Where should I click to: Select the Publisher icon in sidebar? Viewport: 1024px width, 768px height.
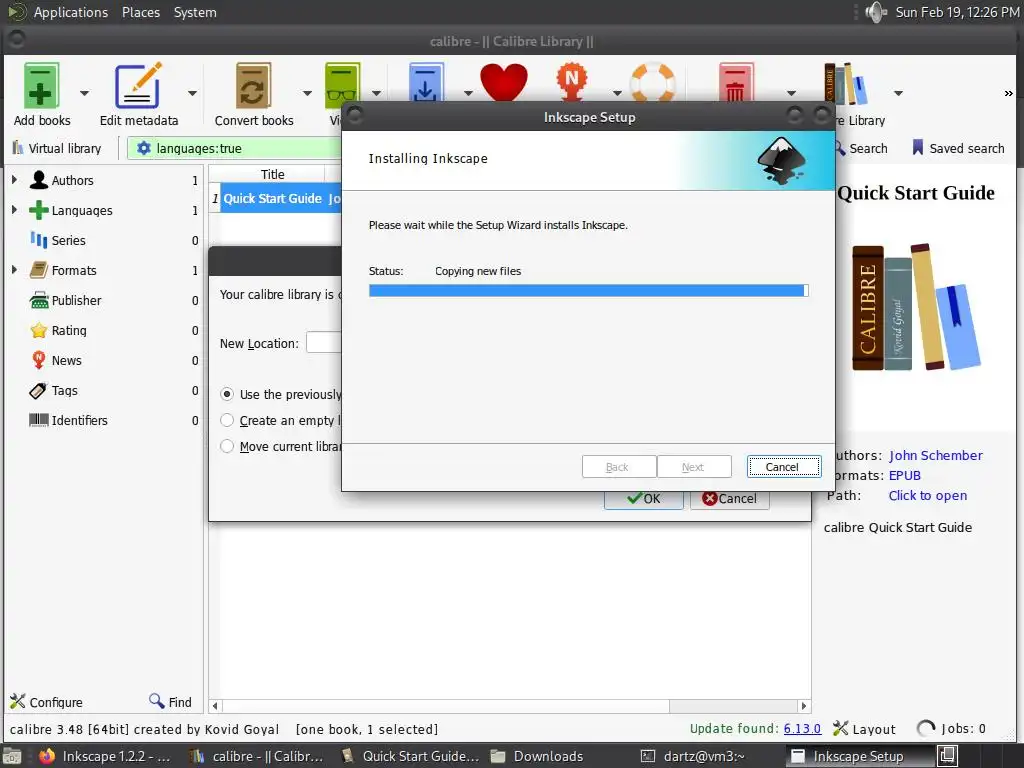pos(39,300)
